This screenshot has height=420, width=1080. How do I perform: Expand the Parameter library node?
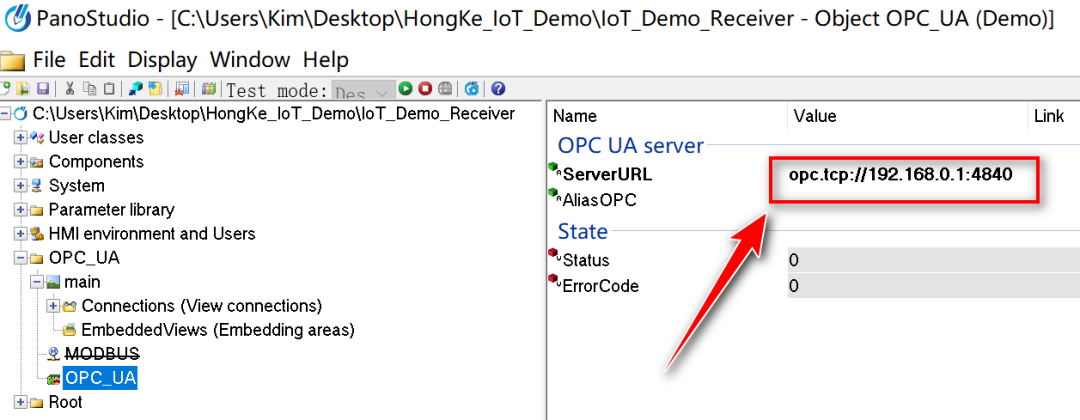click(21, 209)
